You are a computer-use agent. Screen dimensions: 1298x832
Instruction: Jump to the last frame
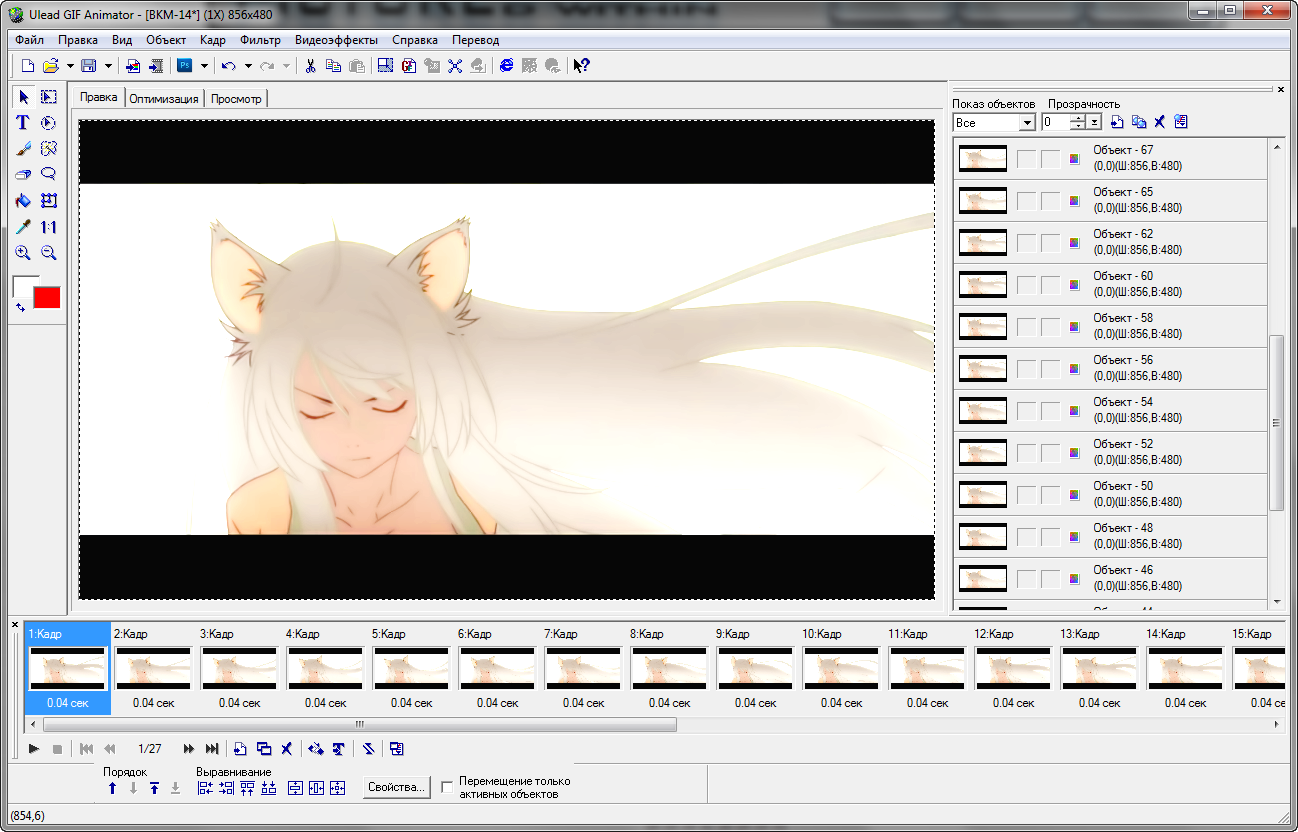click(x=212, y=748)
